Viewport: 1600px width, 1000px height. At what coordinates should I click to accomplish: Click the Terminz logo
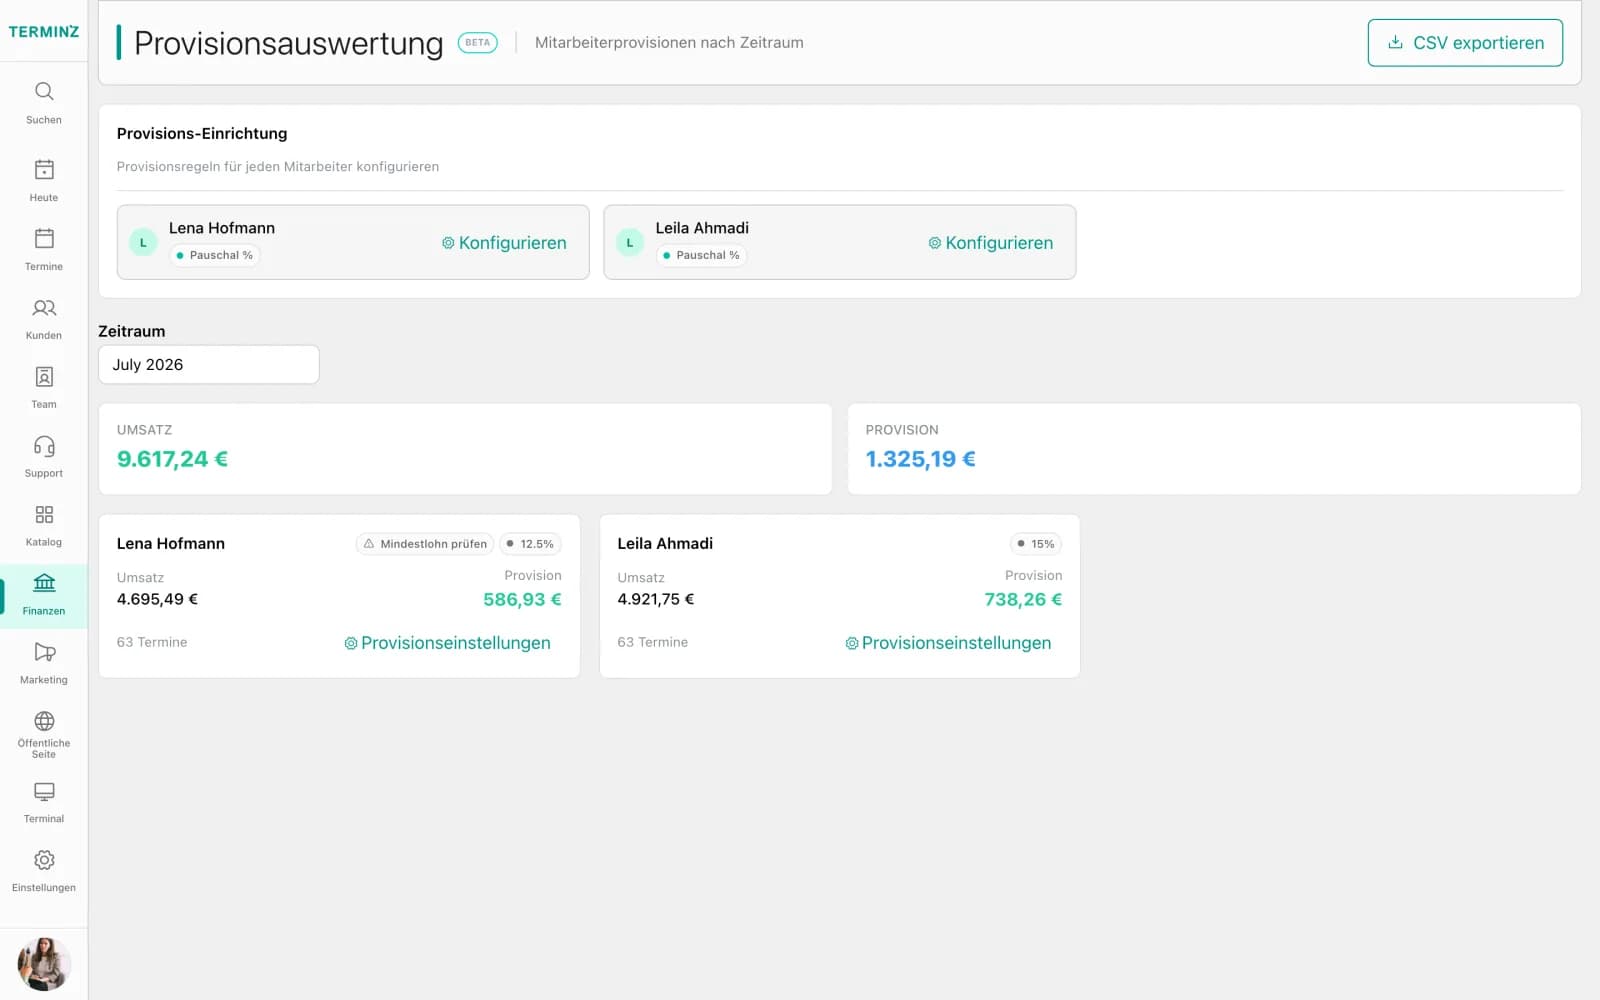tap(44, 32)
